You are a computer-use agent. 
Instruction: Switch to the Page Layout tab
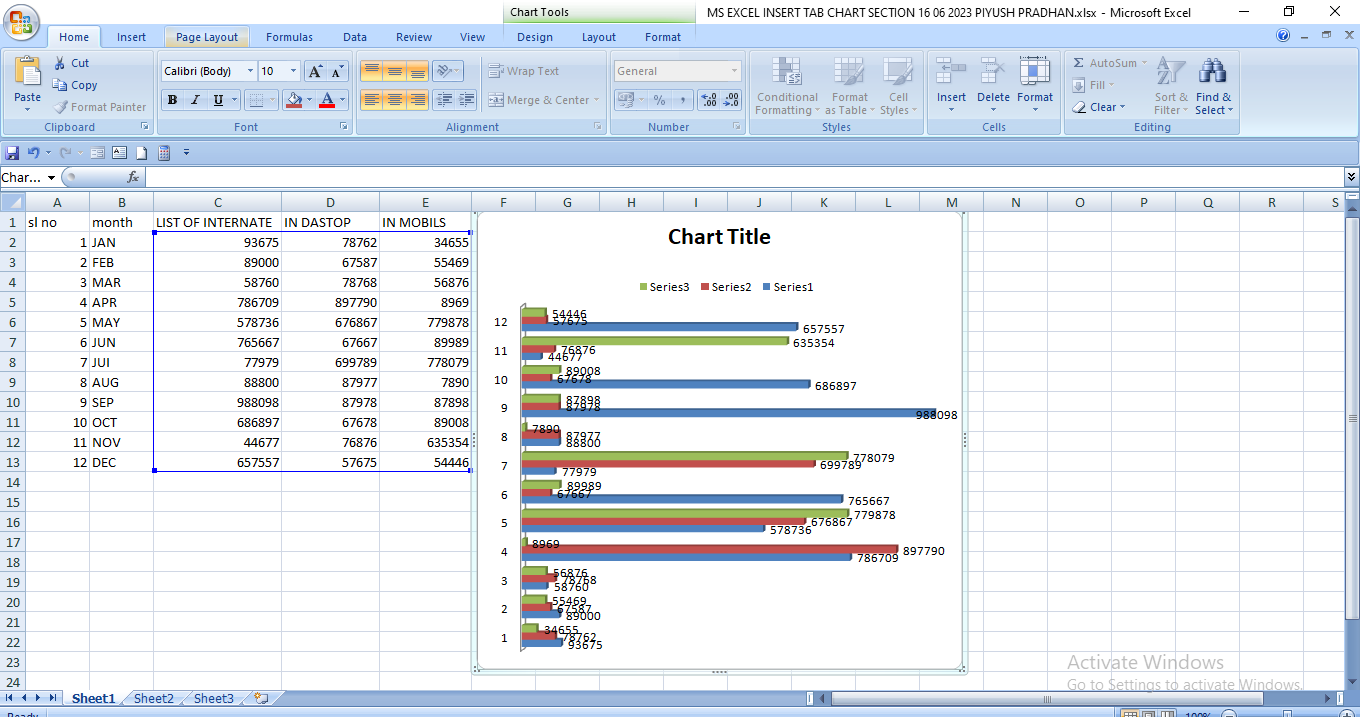click(x=207, y=37)
